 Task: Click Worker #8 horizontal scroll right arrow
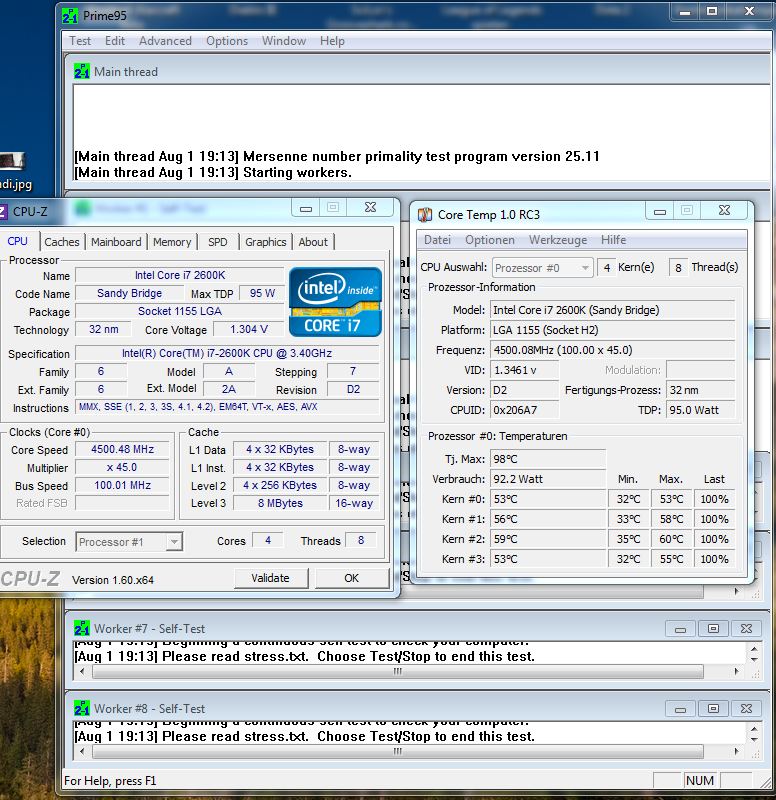click(736, 751)
